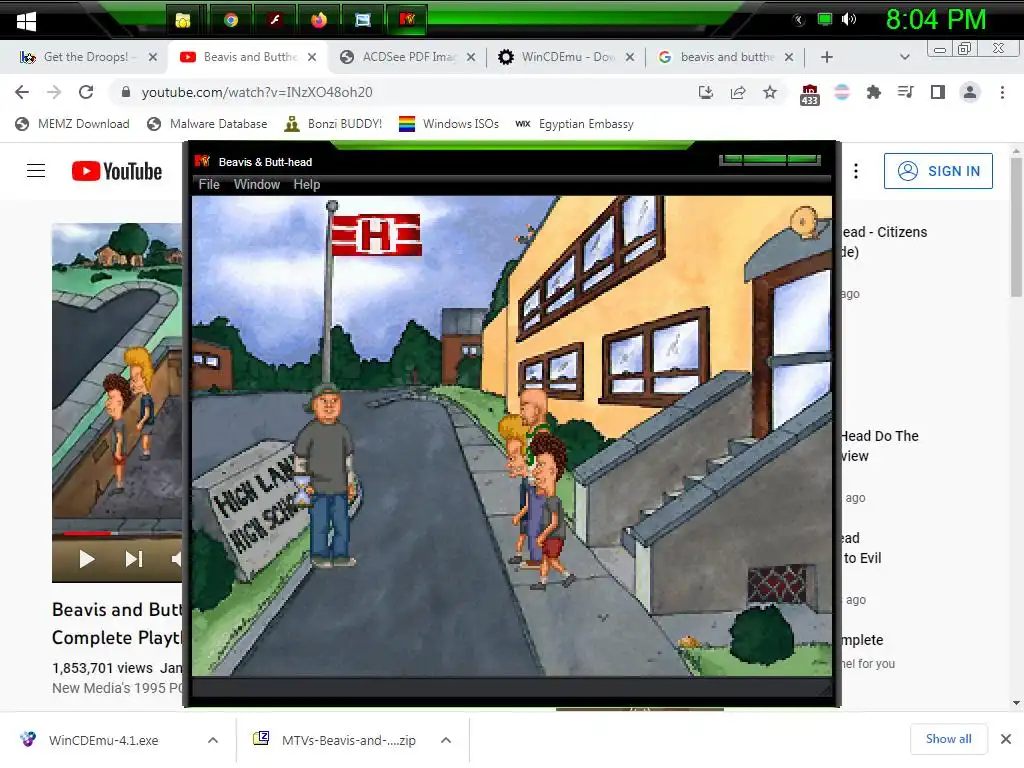Image resolution: width=1024 pixels, height=768 pixels.
Task: Open the Egyptian Embassy bookmark
Action: 574,124
